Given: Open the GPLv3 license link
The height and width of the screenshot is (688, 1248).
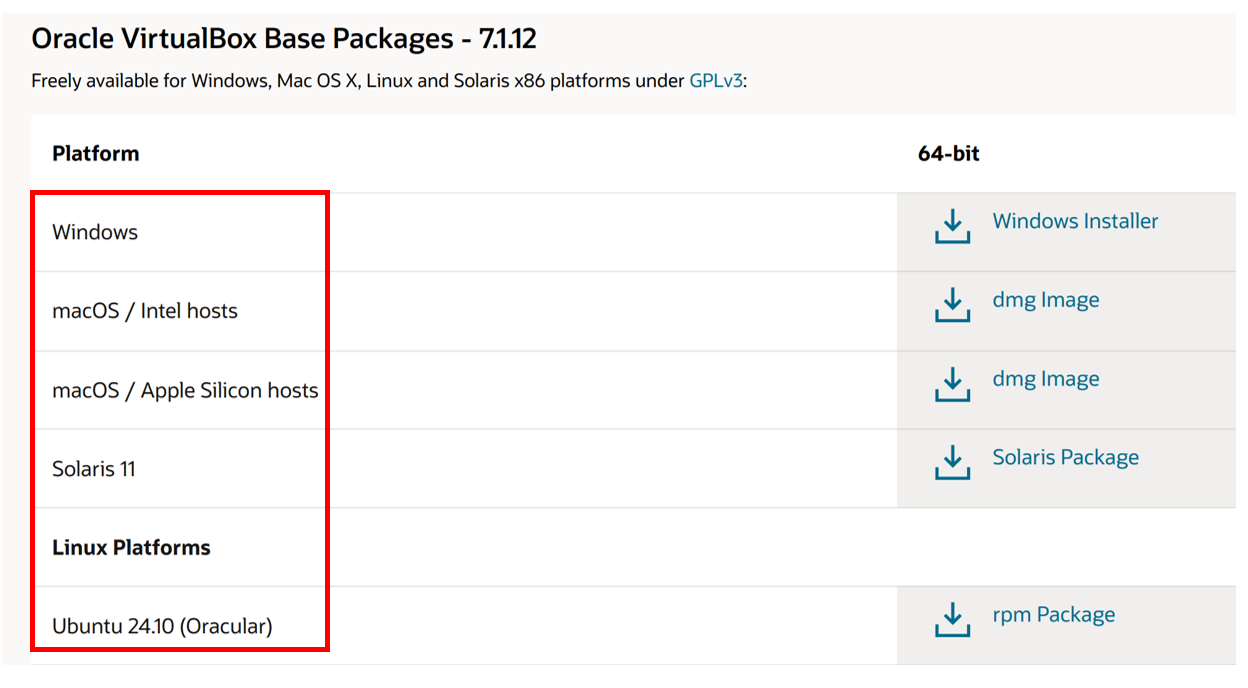Looking at the screenshot, I should click(716, 81).
